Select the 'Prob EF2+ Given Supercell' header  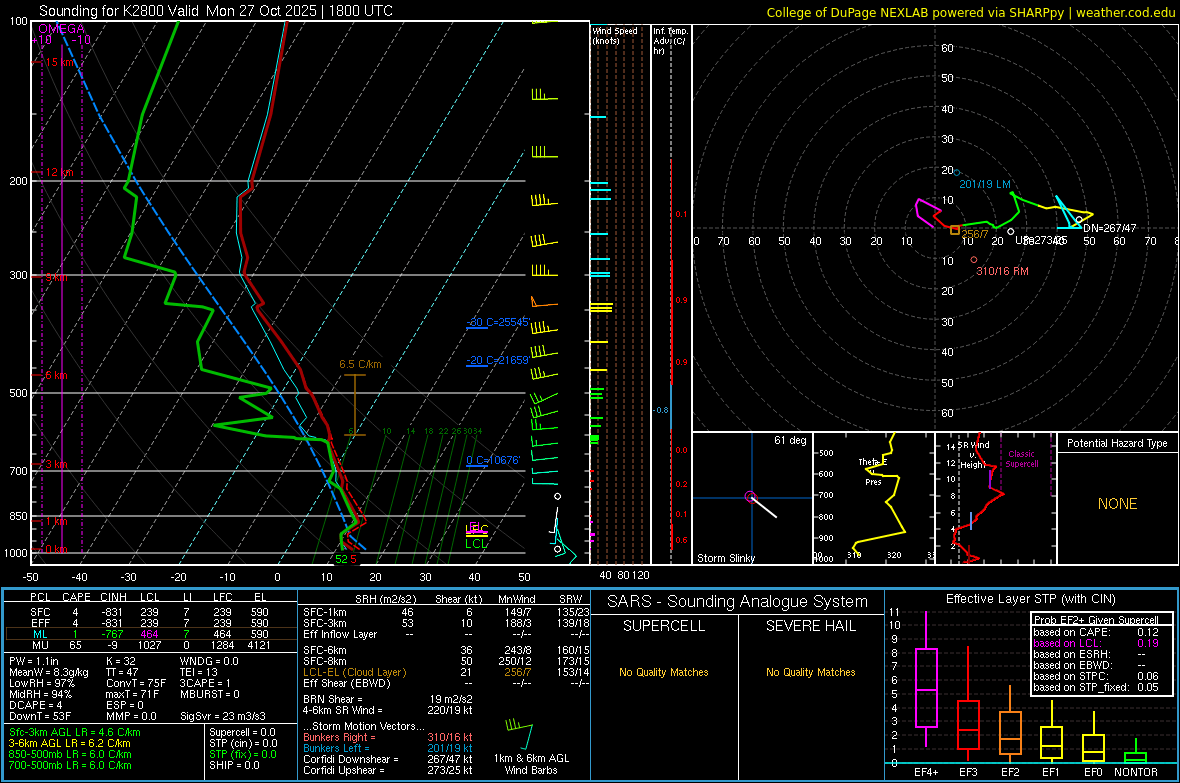(x=1096, y=620)
